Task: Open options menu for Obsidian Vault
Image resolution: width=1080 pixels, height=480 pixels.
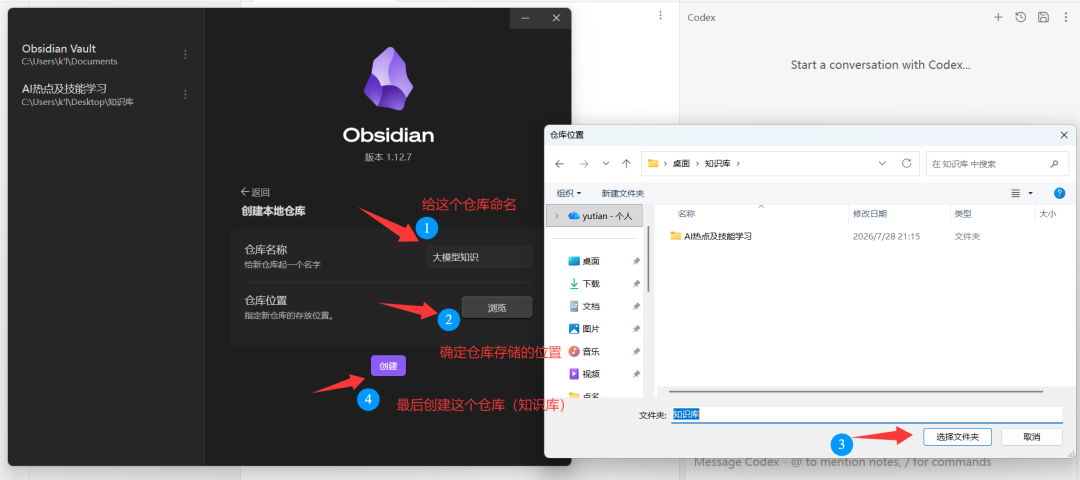Action: [x=185, y=54]
